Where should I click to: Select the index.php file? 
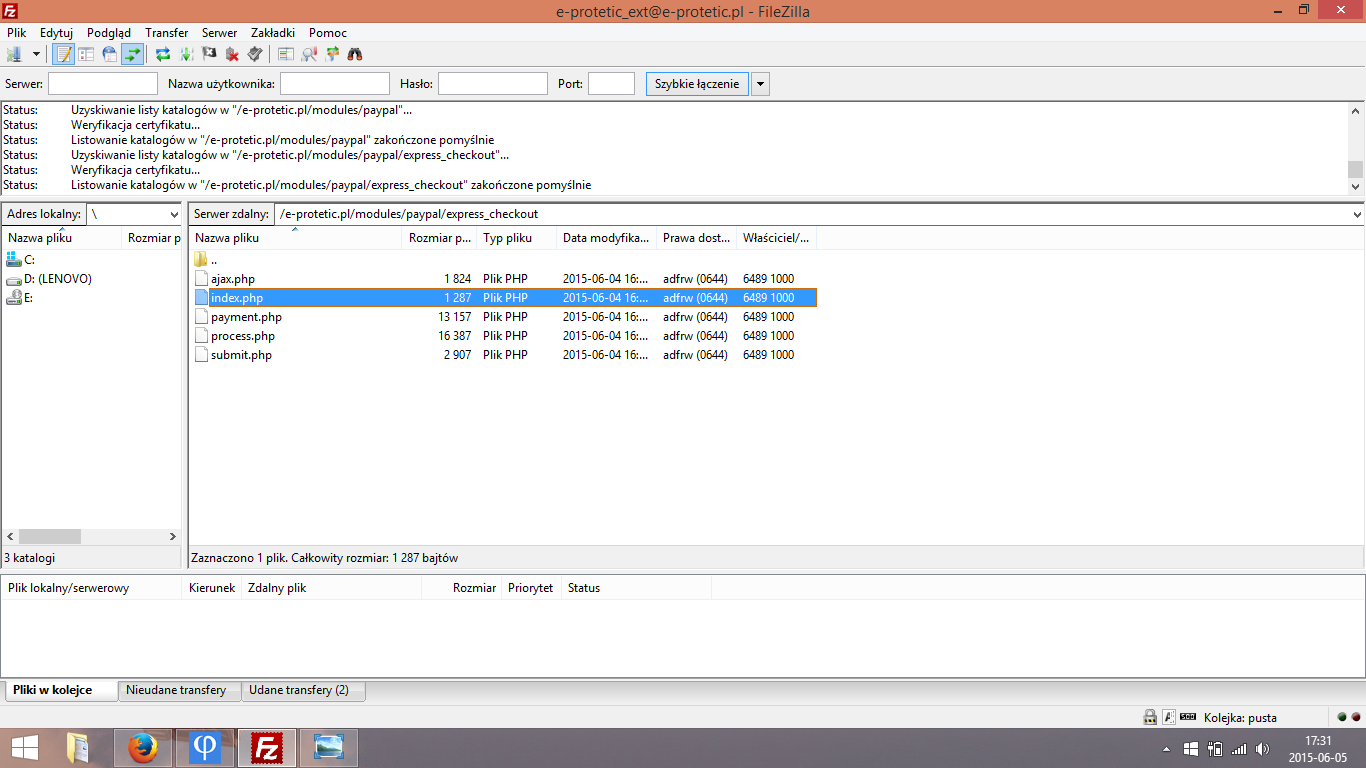(x=505, y=298)
